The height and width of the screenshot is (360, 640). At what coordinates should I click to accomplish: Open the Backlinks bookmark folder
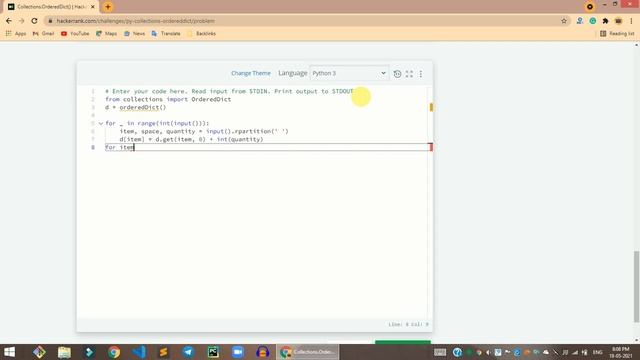click(x=201, y=33)
